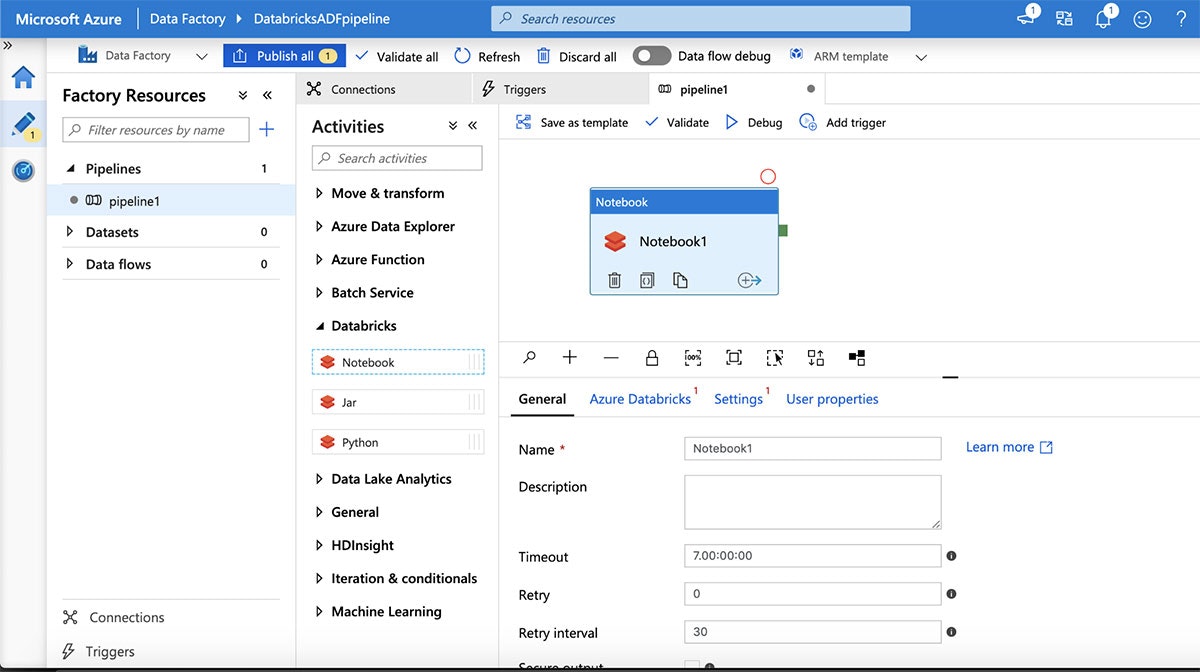Clone the Notebook1 activity with copy icon

(680, 280)
